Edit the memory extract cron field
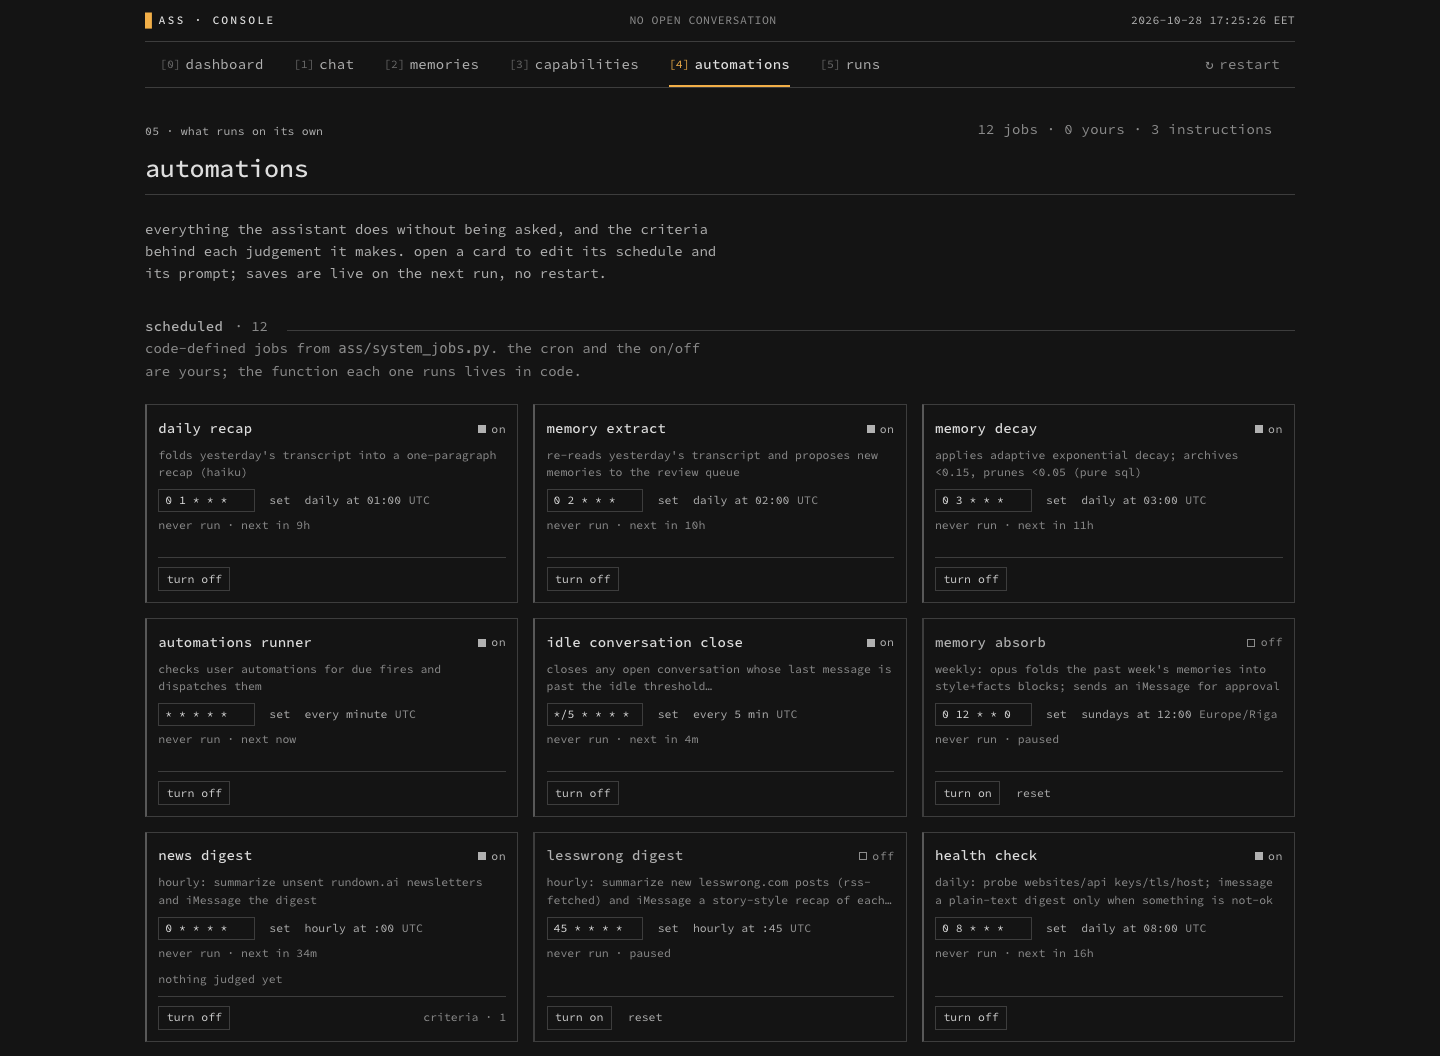 click(595, 500)
